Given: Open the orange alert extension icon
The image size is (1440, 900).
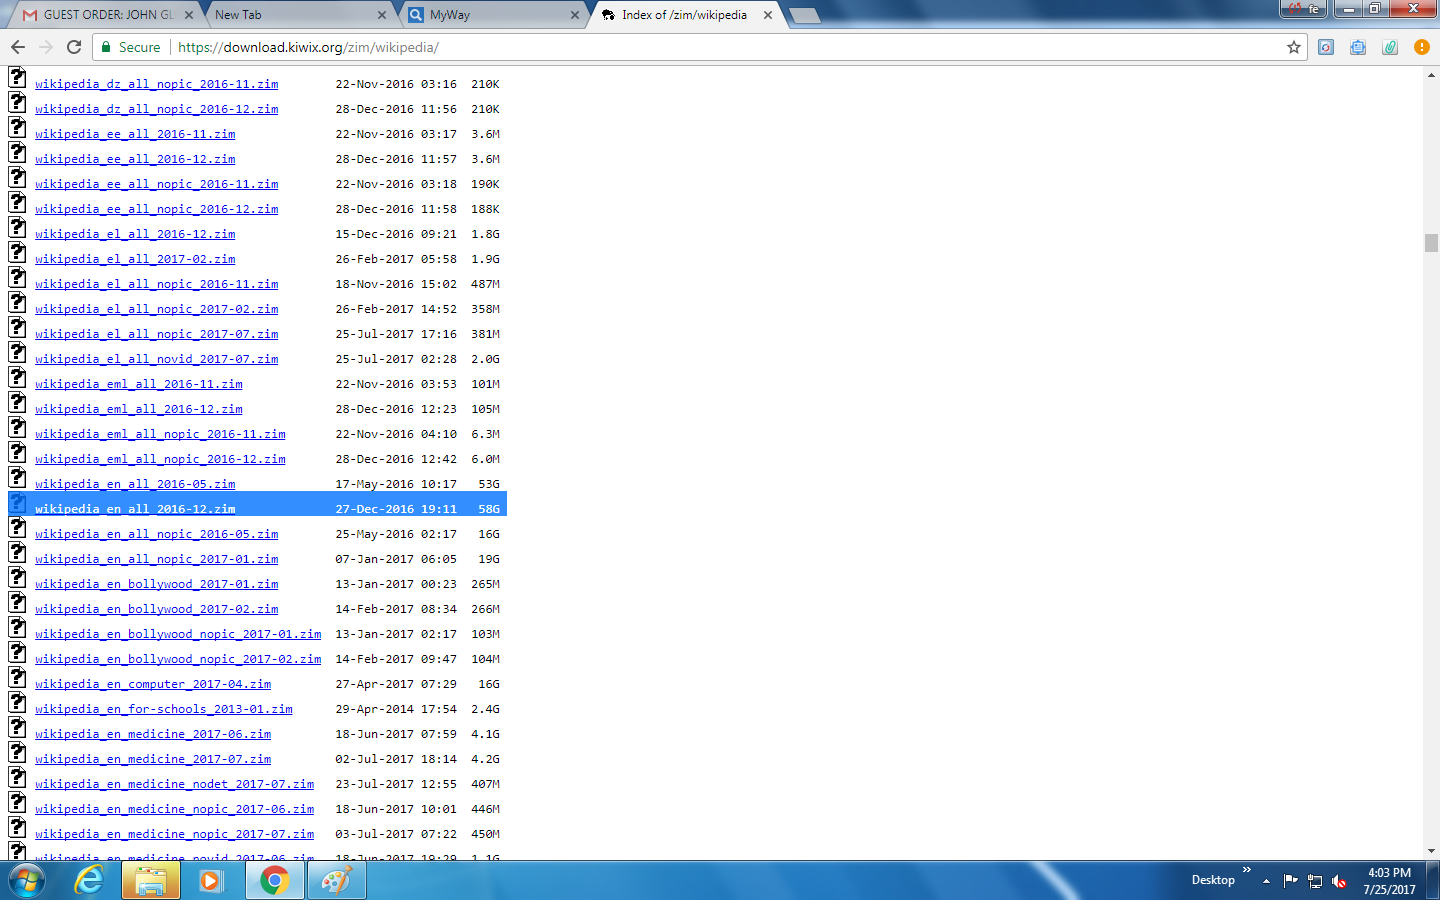Looking at the screenshot, I should (x=1422, y=47).
